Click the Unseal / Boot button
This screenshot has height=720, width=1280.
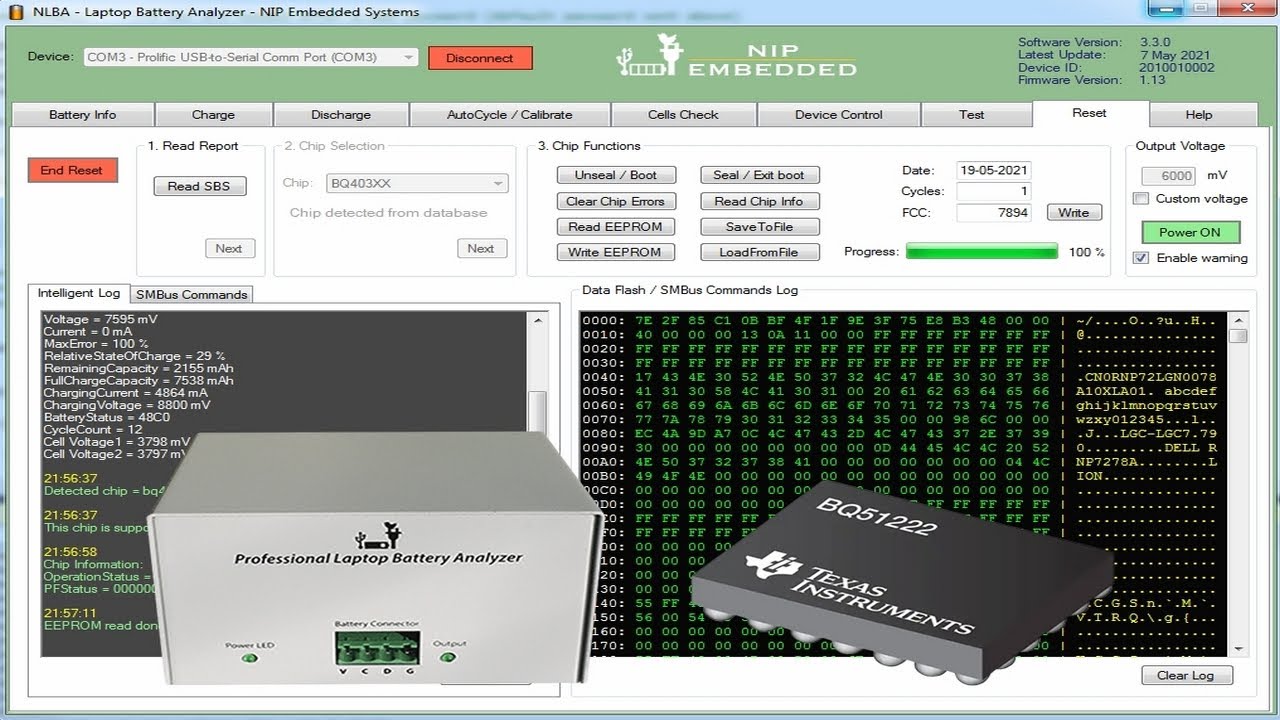click(x=616, y=175)
